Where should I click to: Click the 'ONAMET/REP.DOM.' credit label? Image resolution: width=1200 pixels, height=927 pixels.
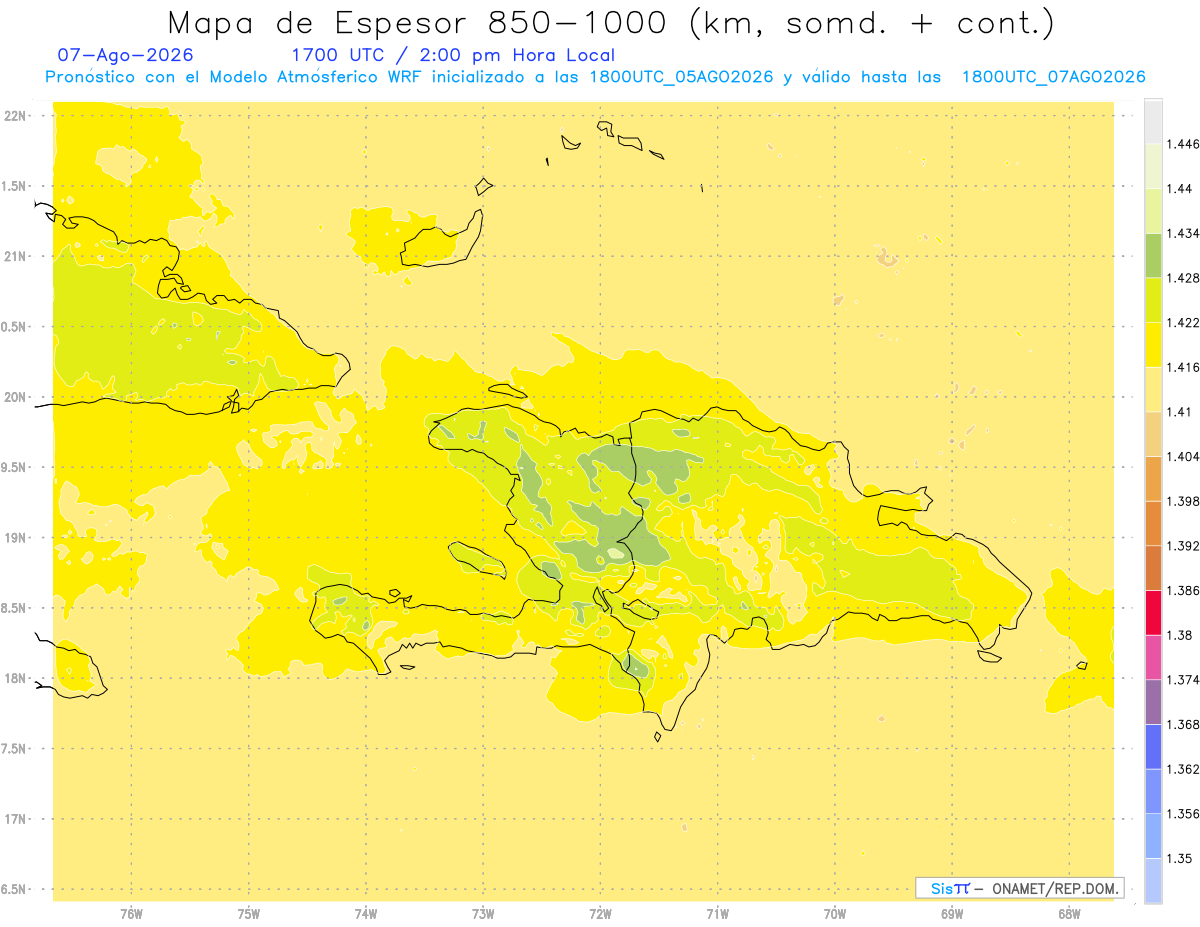1055,888
